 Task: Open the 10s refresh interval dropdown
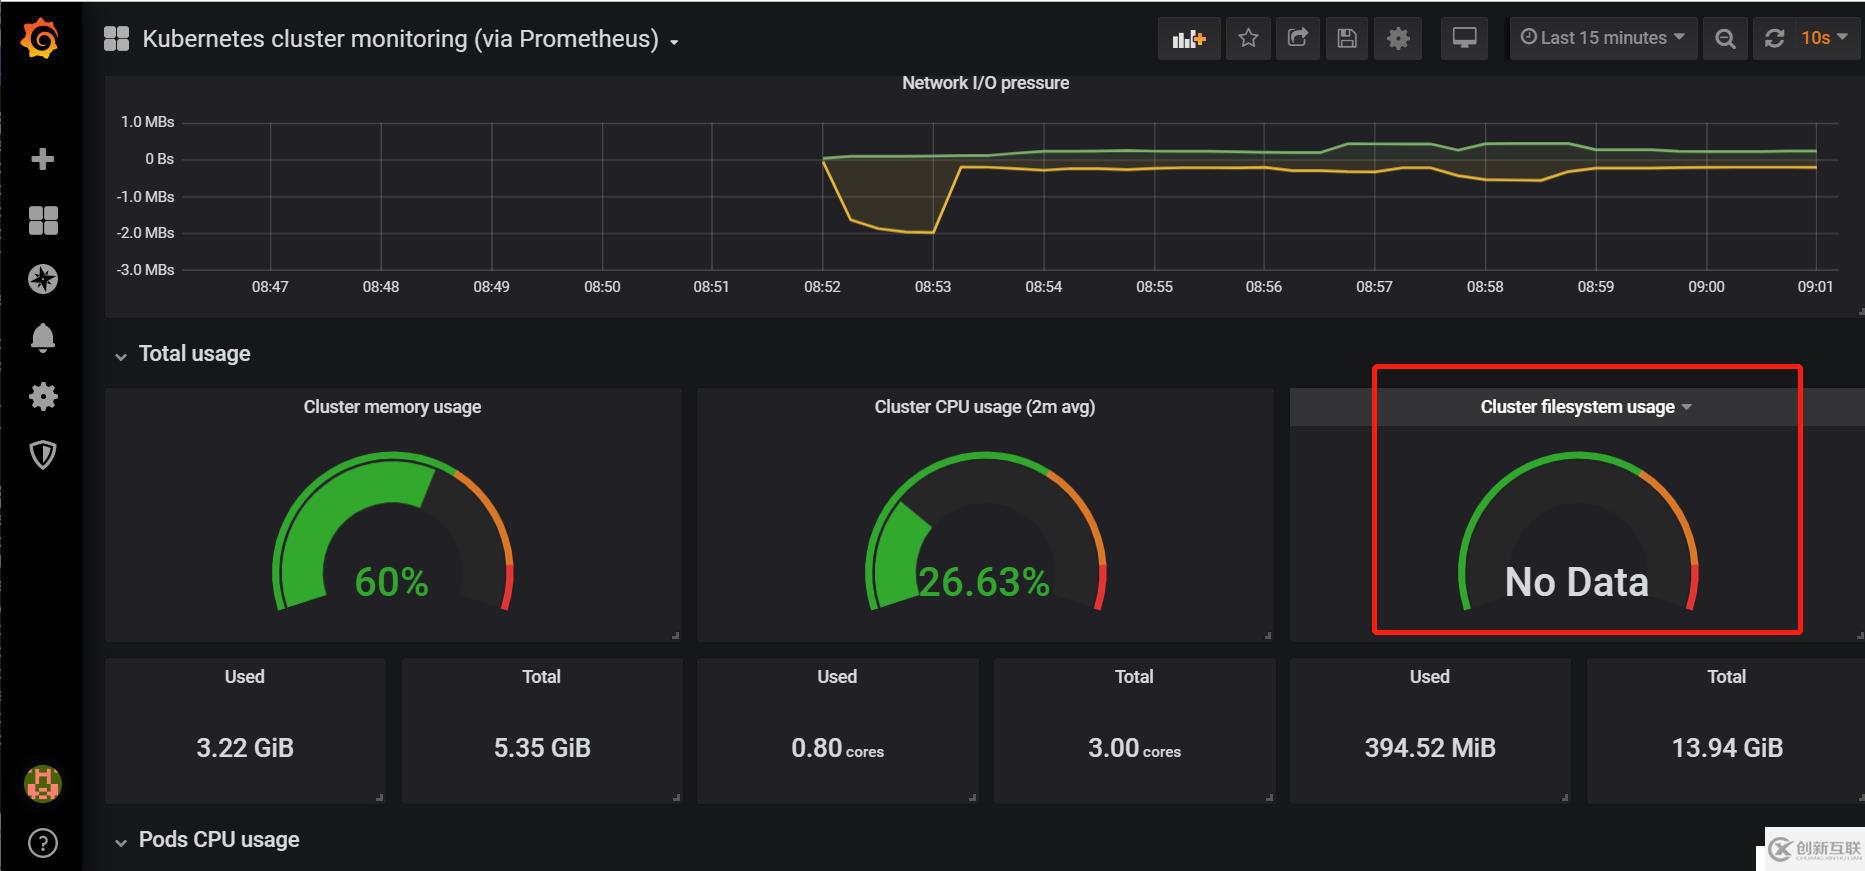[x=1824, y=38]
